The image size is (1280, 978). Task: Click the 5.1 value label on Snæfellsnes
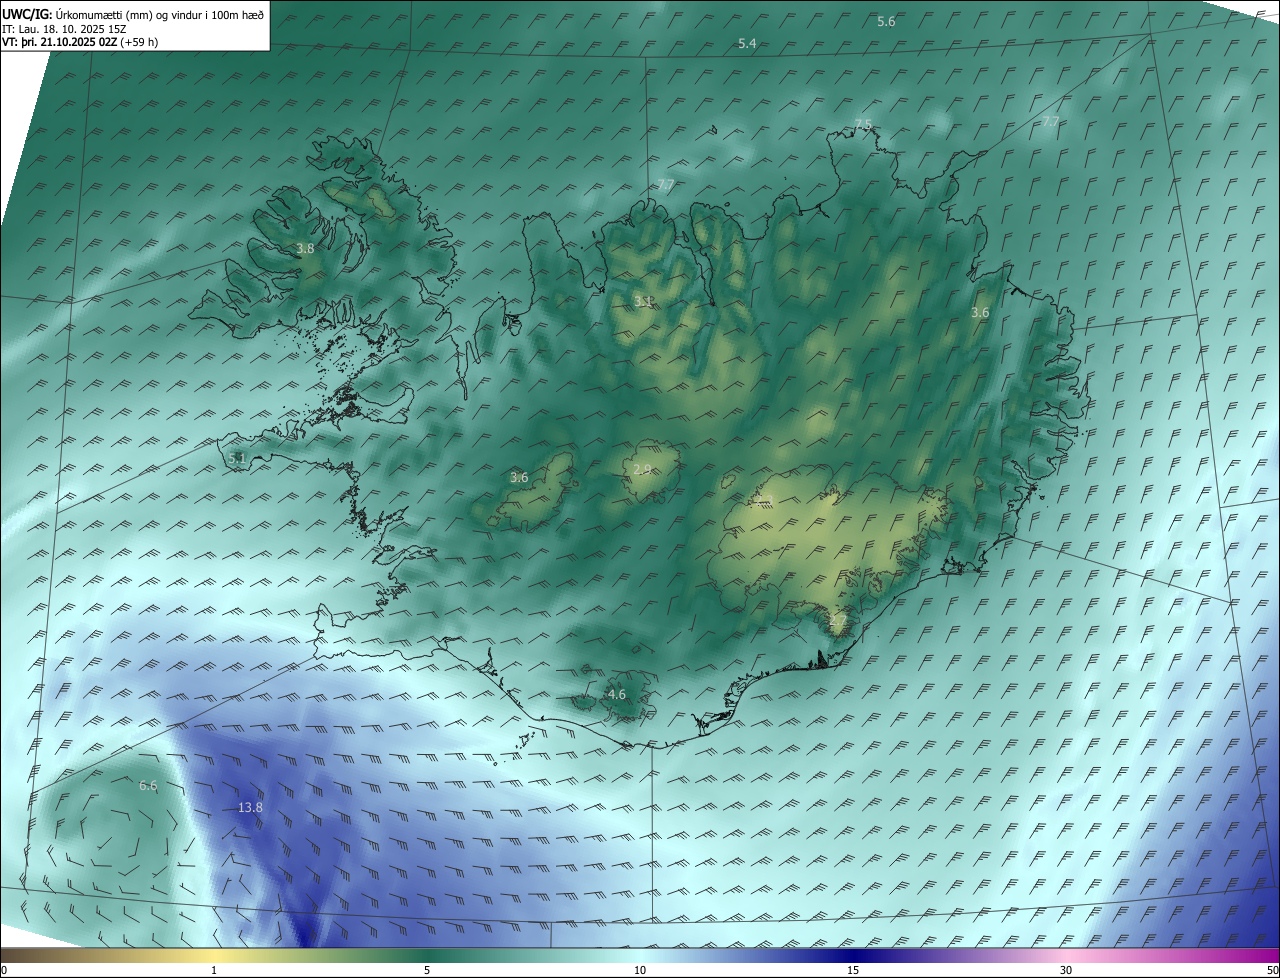(x=236, y=459)
